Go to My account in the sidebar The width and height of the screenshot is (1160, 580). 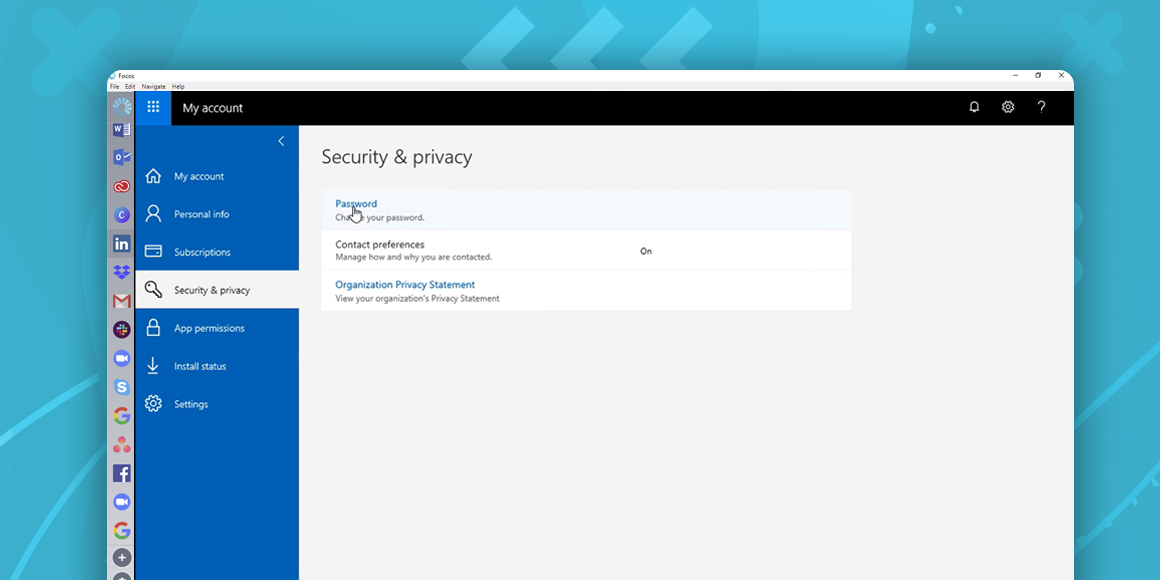(217, 176)
